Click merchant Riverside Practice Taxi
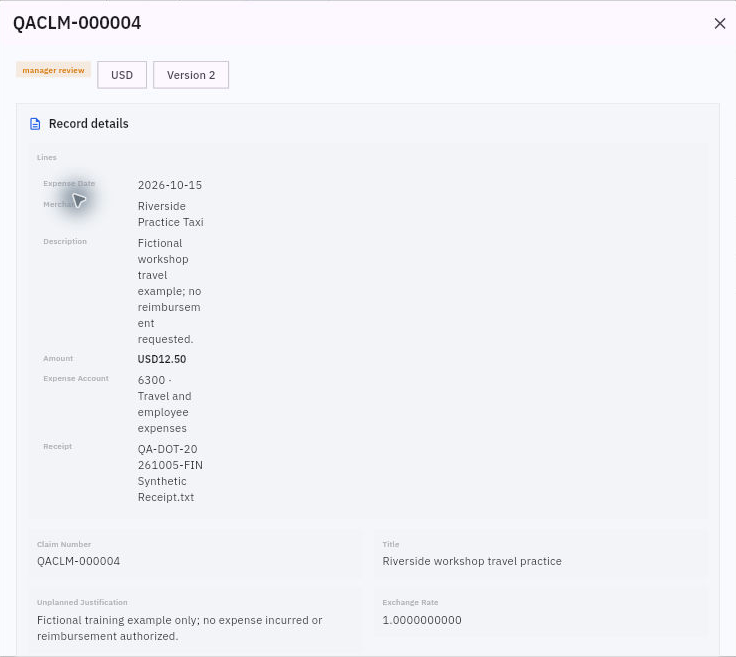This screenshot has height=657, width=736. point(170,214)
